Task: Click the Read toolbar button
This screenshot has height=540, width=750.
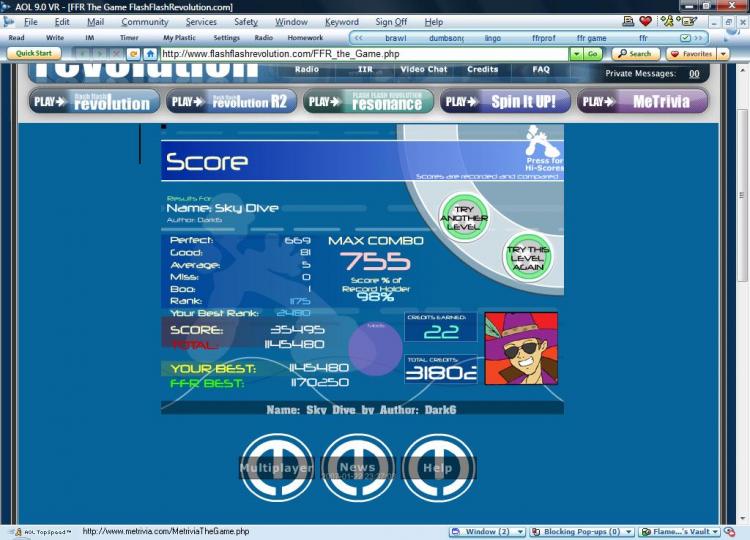Action: [16, 37]
